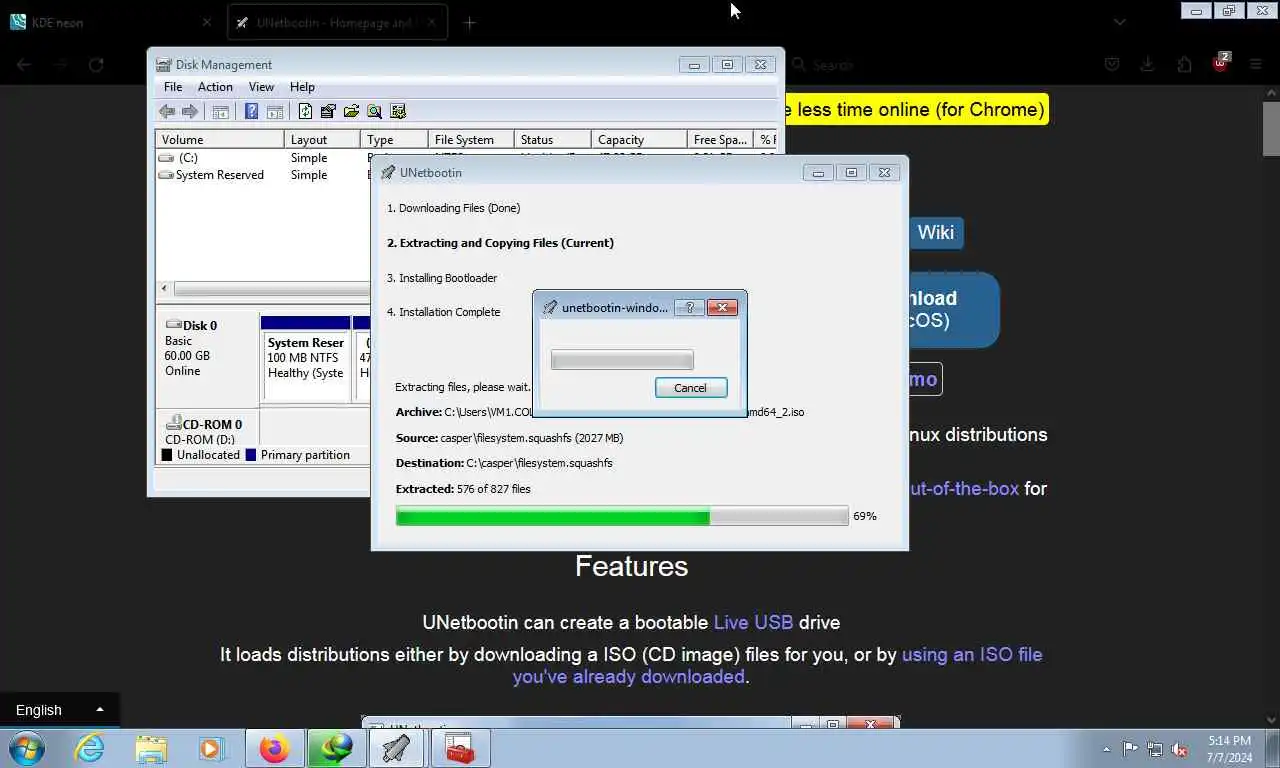
Task: Open the muted volume tray icon
Action: 1180,749
